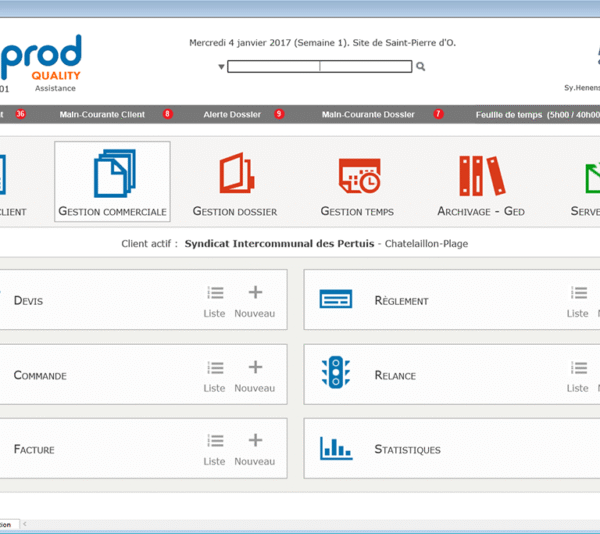Click the red 36 notification badge
Image resolution: width=600 pixels, height=534 pixels.
[20, 114]
